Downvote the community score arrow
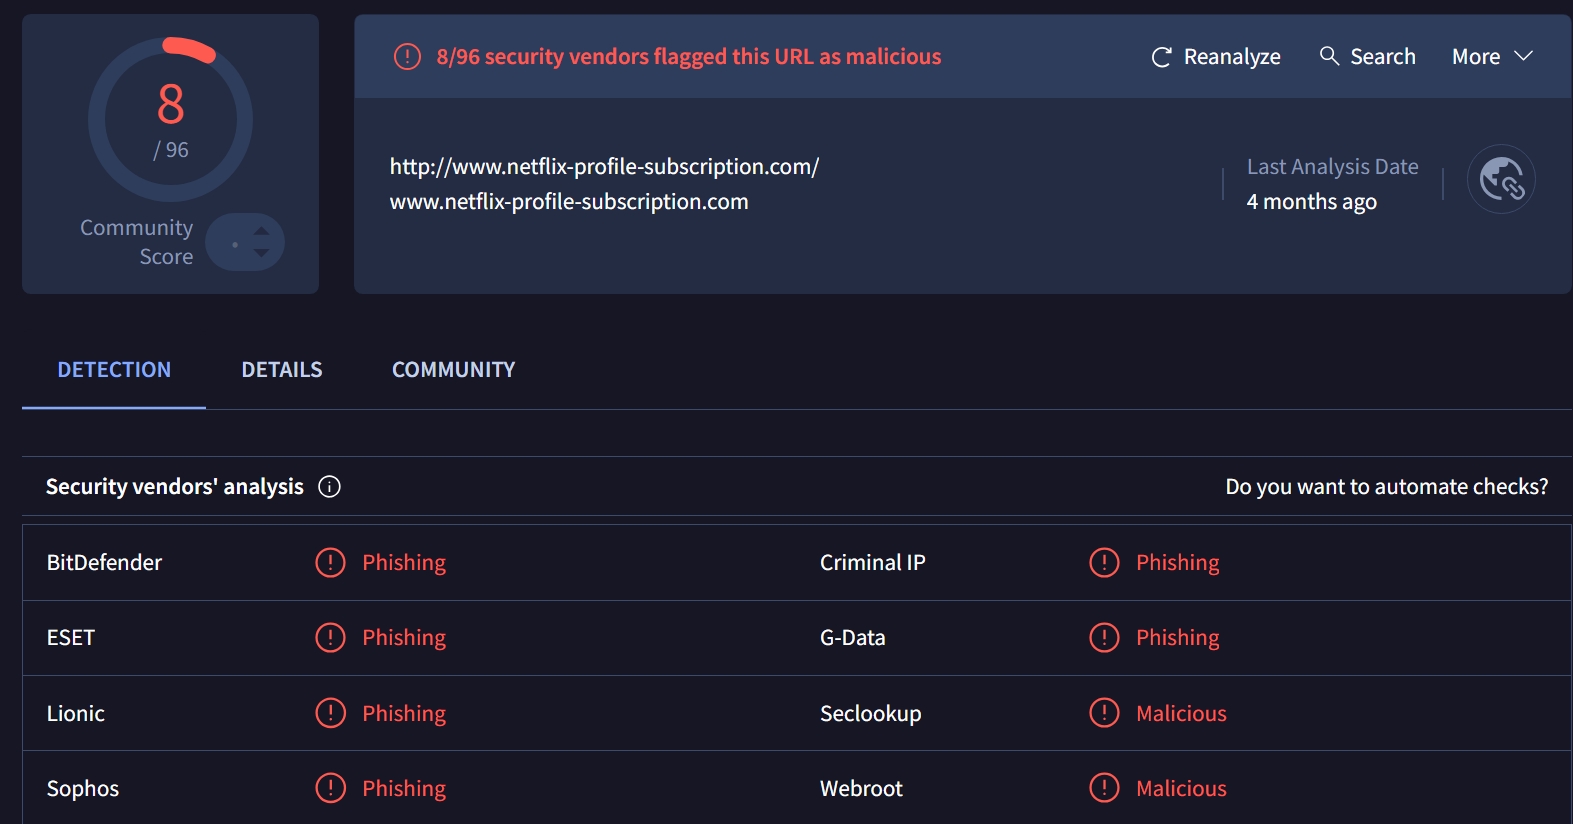 pos(261,253)
